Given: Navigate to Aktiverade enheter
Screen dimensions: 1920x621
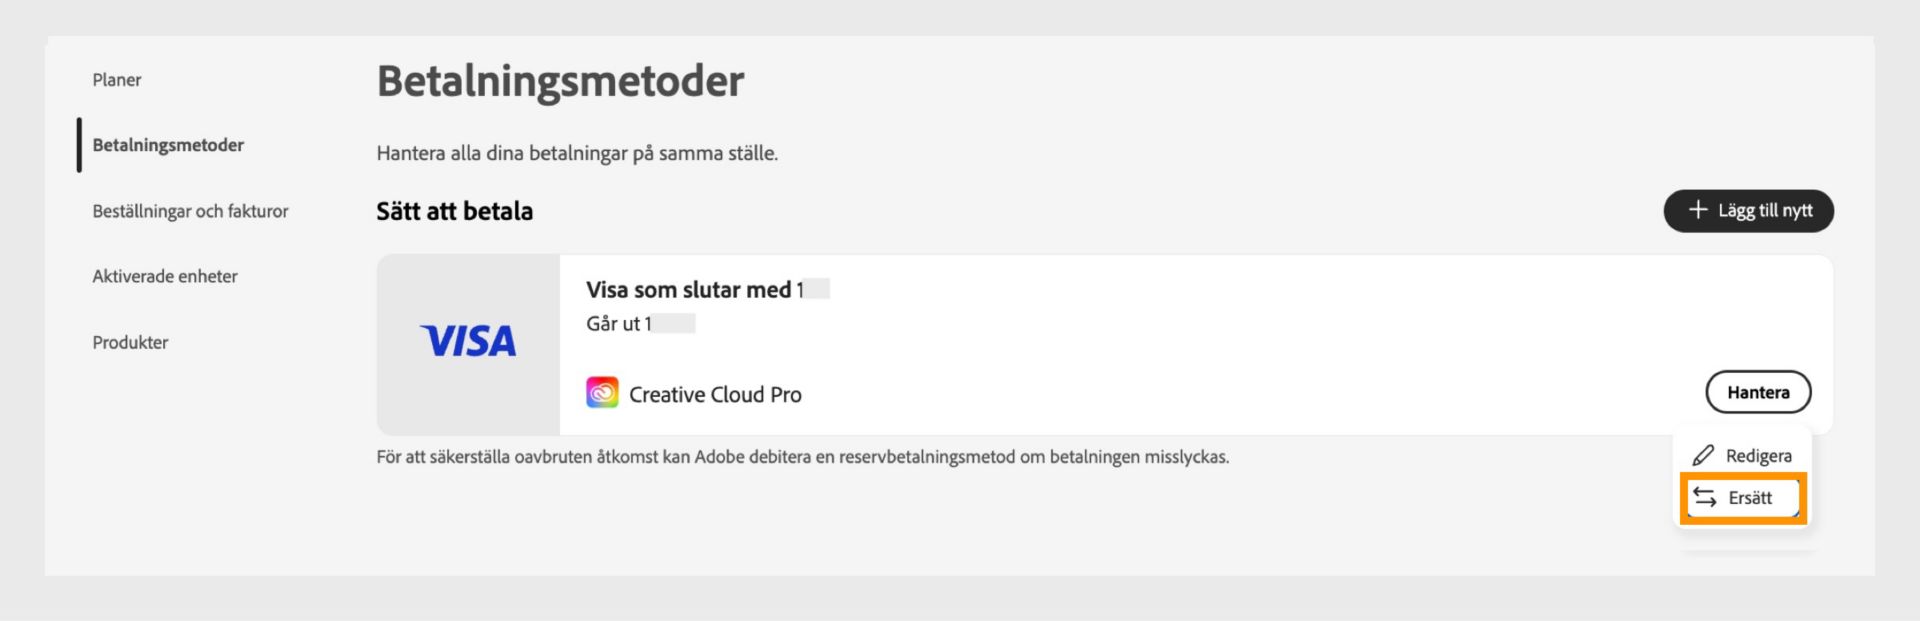Looking at the screenshot, I should (x=165, y=276).
